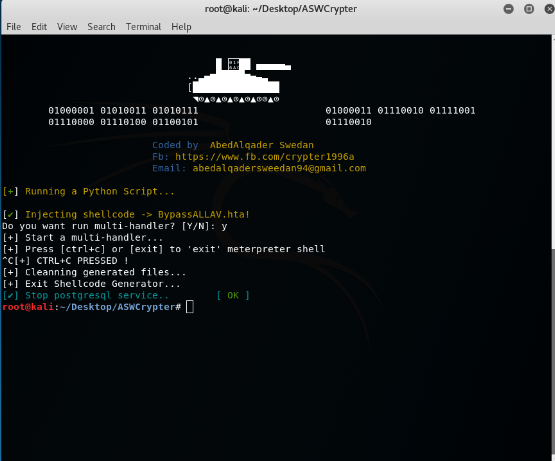Click the root@kali prompt text
This screenshot has width=555, height=461.
(28, 307)
